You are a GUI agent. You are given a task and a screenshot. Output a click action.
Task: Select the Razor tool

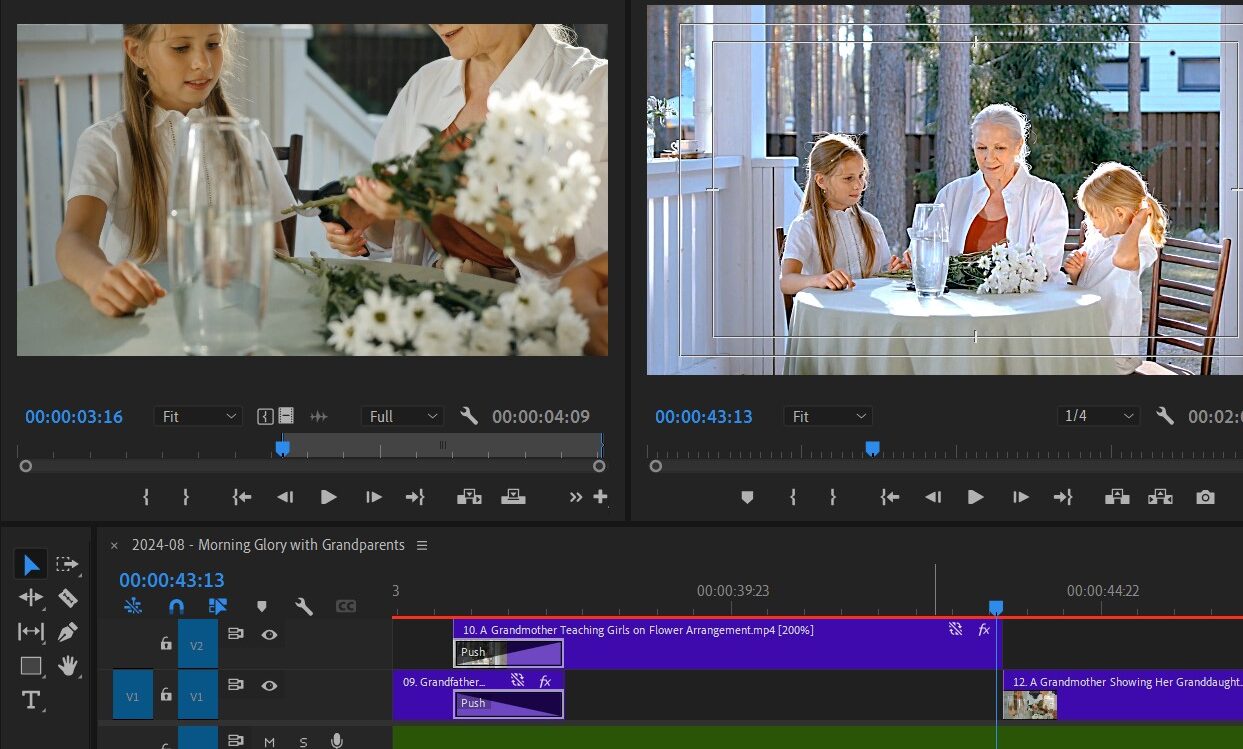point(67,598)
